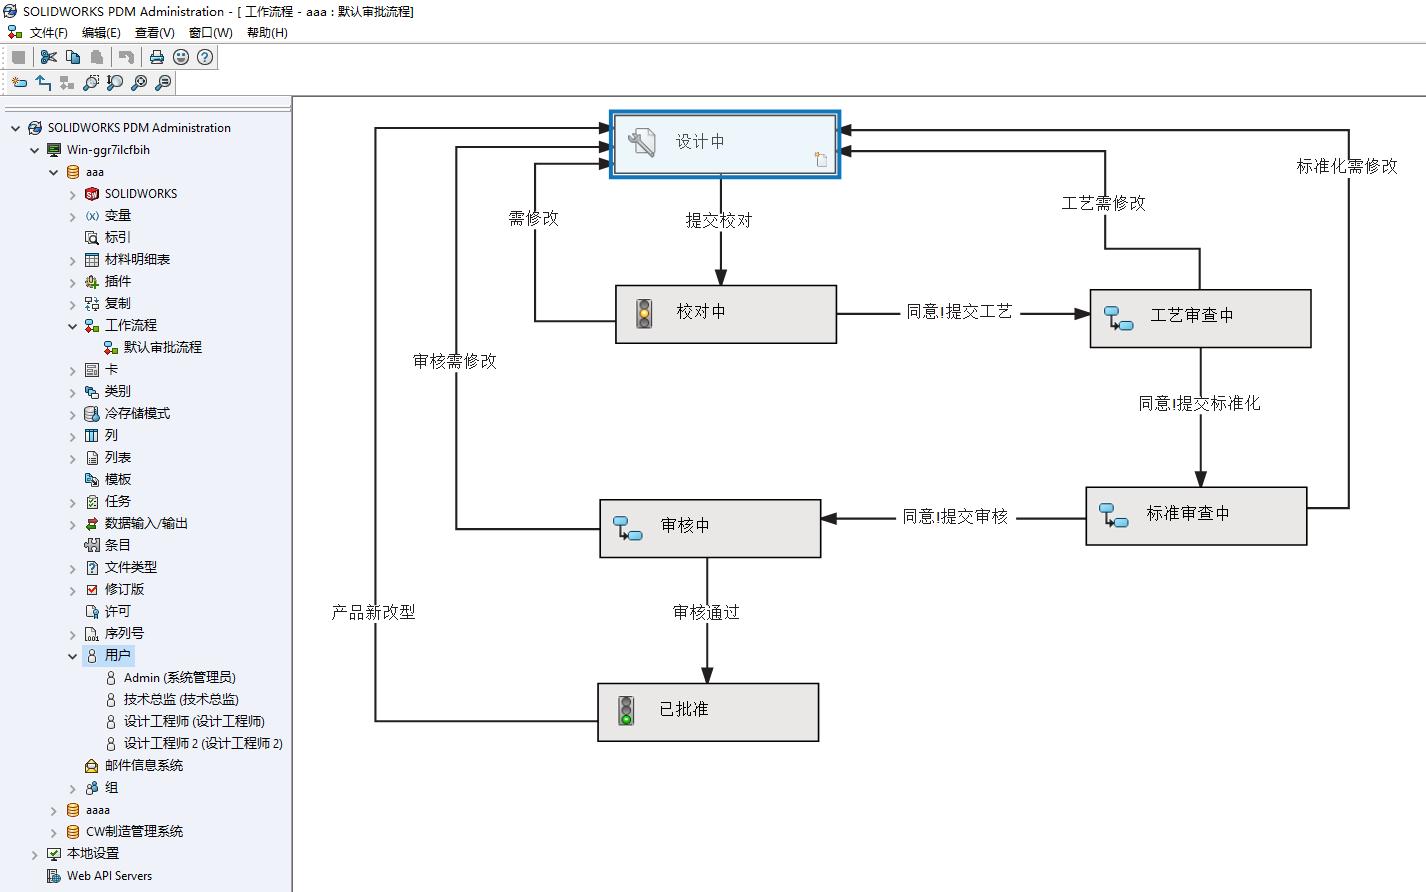The width and height of the screenshot is (1426, 892).
Task: Click the 同意!提交审核 transition label
Action: (x=956, y=516)
